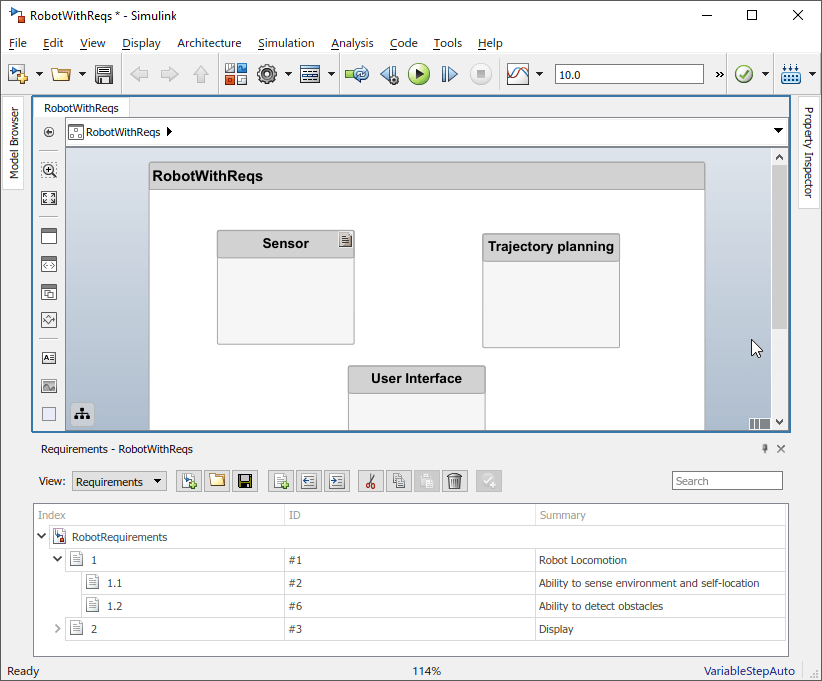Toggle the Property Inspector panel
Viewport: 822px width, 681px height.
pyautogui.click(x=808, y=160)
